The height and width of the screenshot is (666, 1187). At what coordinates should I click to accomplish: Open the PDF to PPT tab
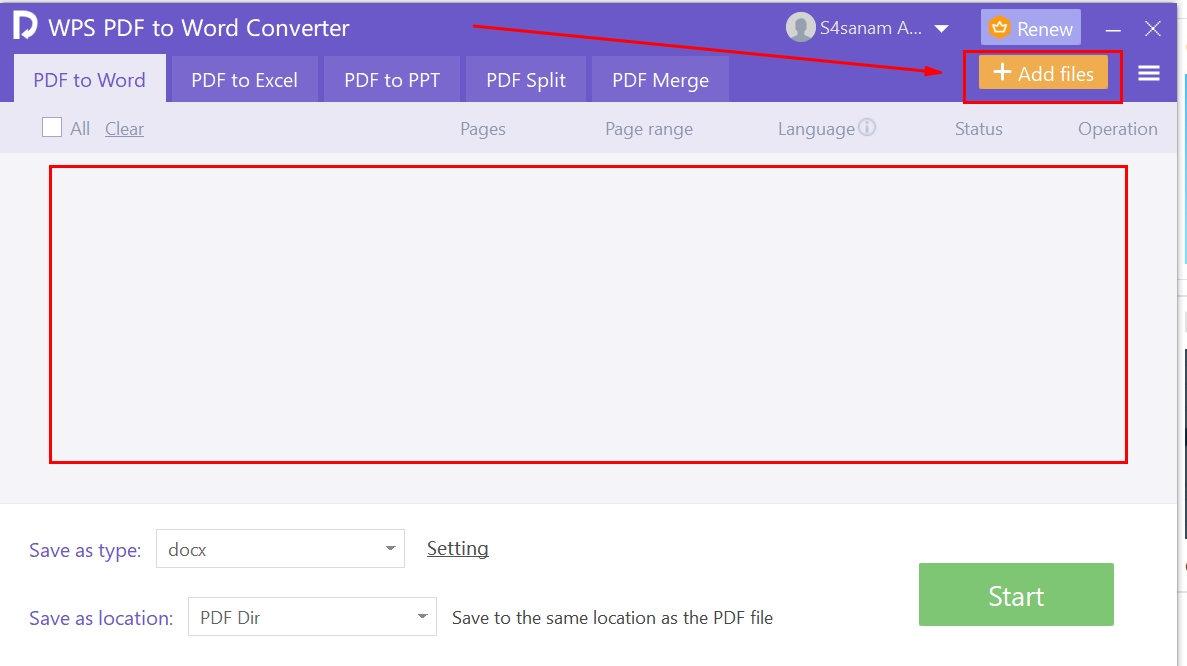point(391,79)
